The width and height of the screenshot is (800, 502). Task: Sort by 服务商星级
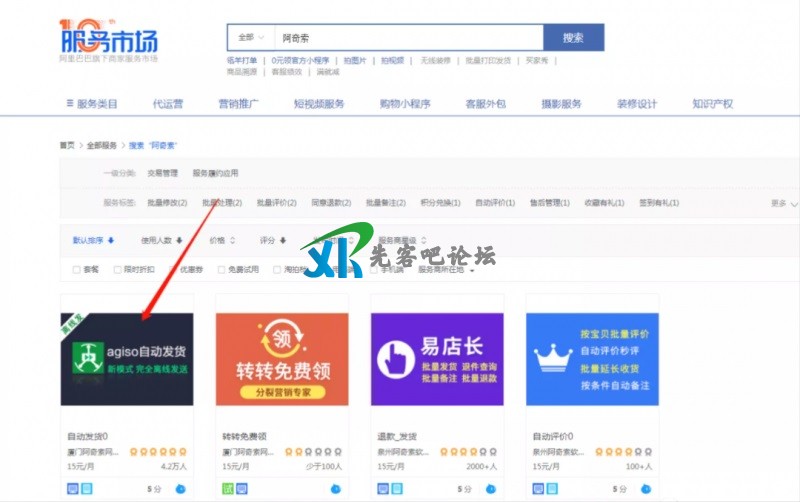[x=403, y=240]
